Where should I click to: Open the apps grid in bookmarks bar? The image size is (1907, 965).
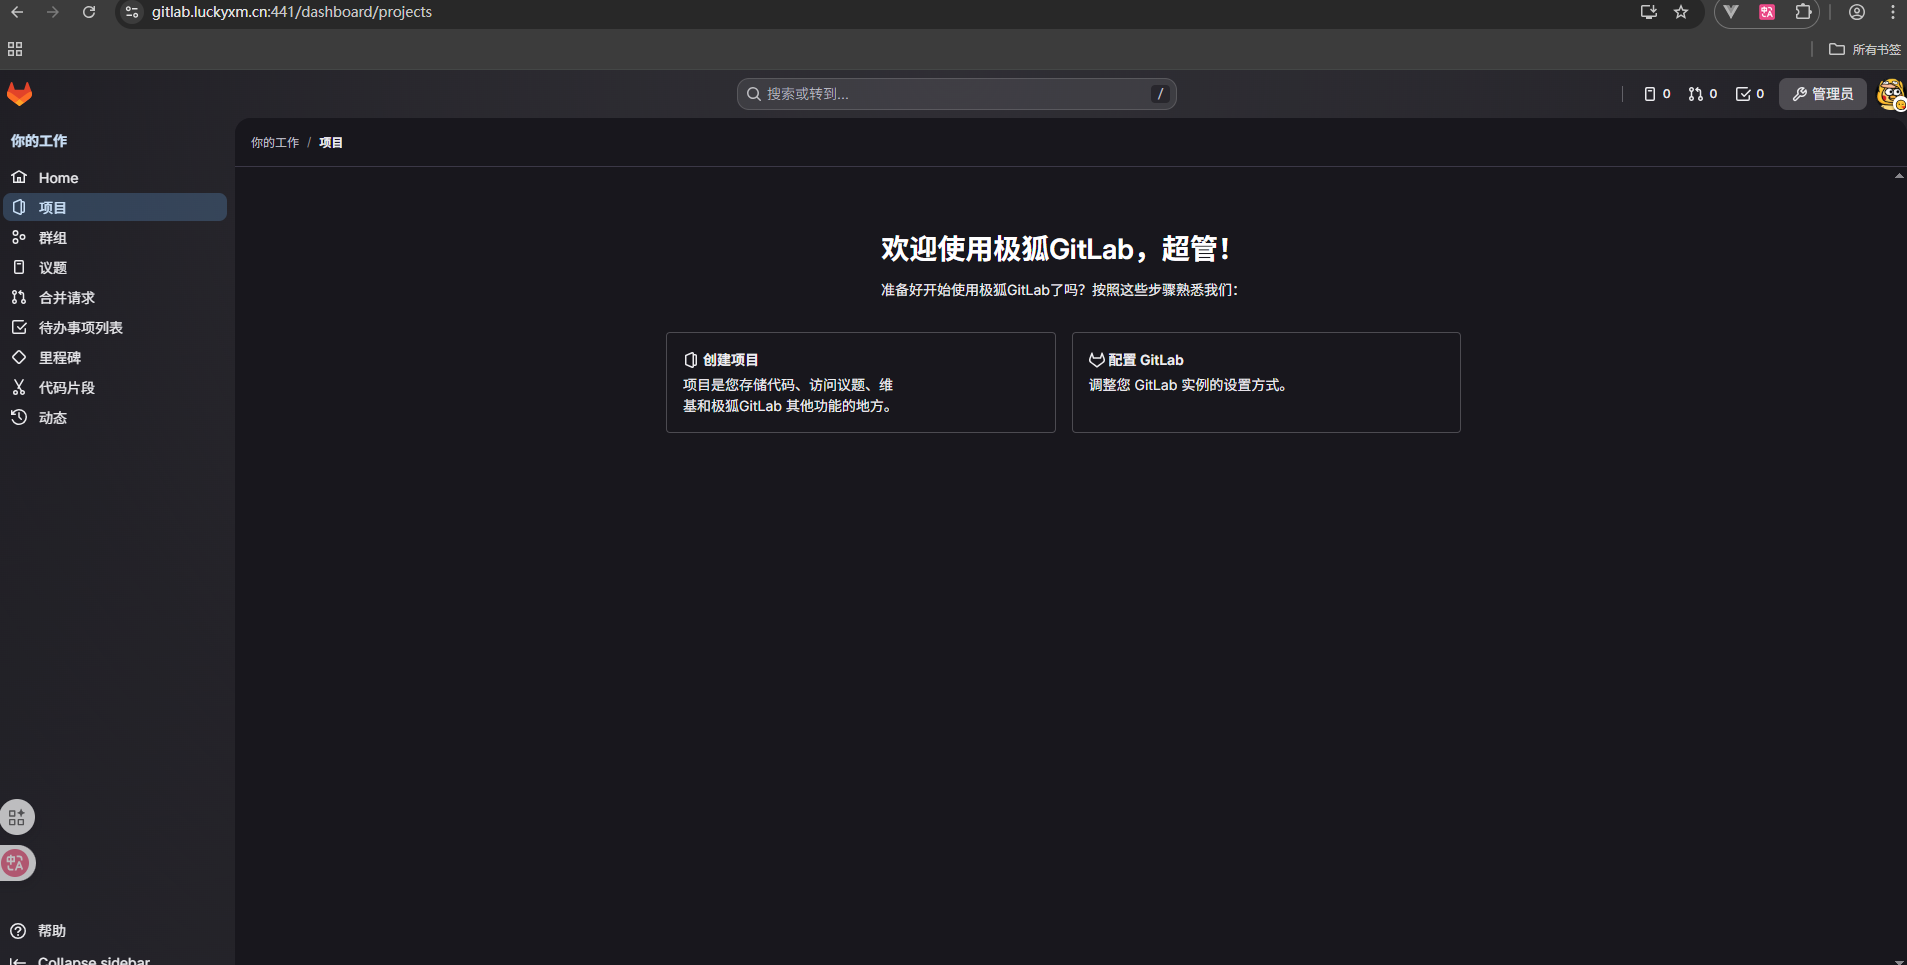(x=15, y=49)
